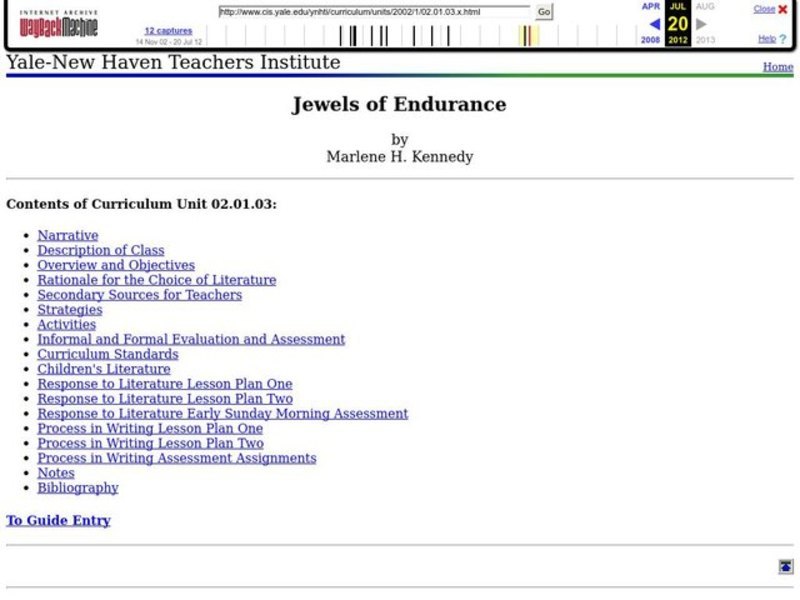This screenshot has width=800, height=600.
Task: Go to previous capture with blue left arrow
Action: click(655, 24)
